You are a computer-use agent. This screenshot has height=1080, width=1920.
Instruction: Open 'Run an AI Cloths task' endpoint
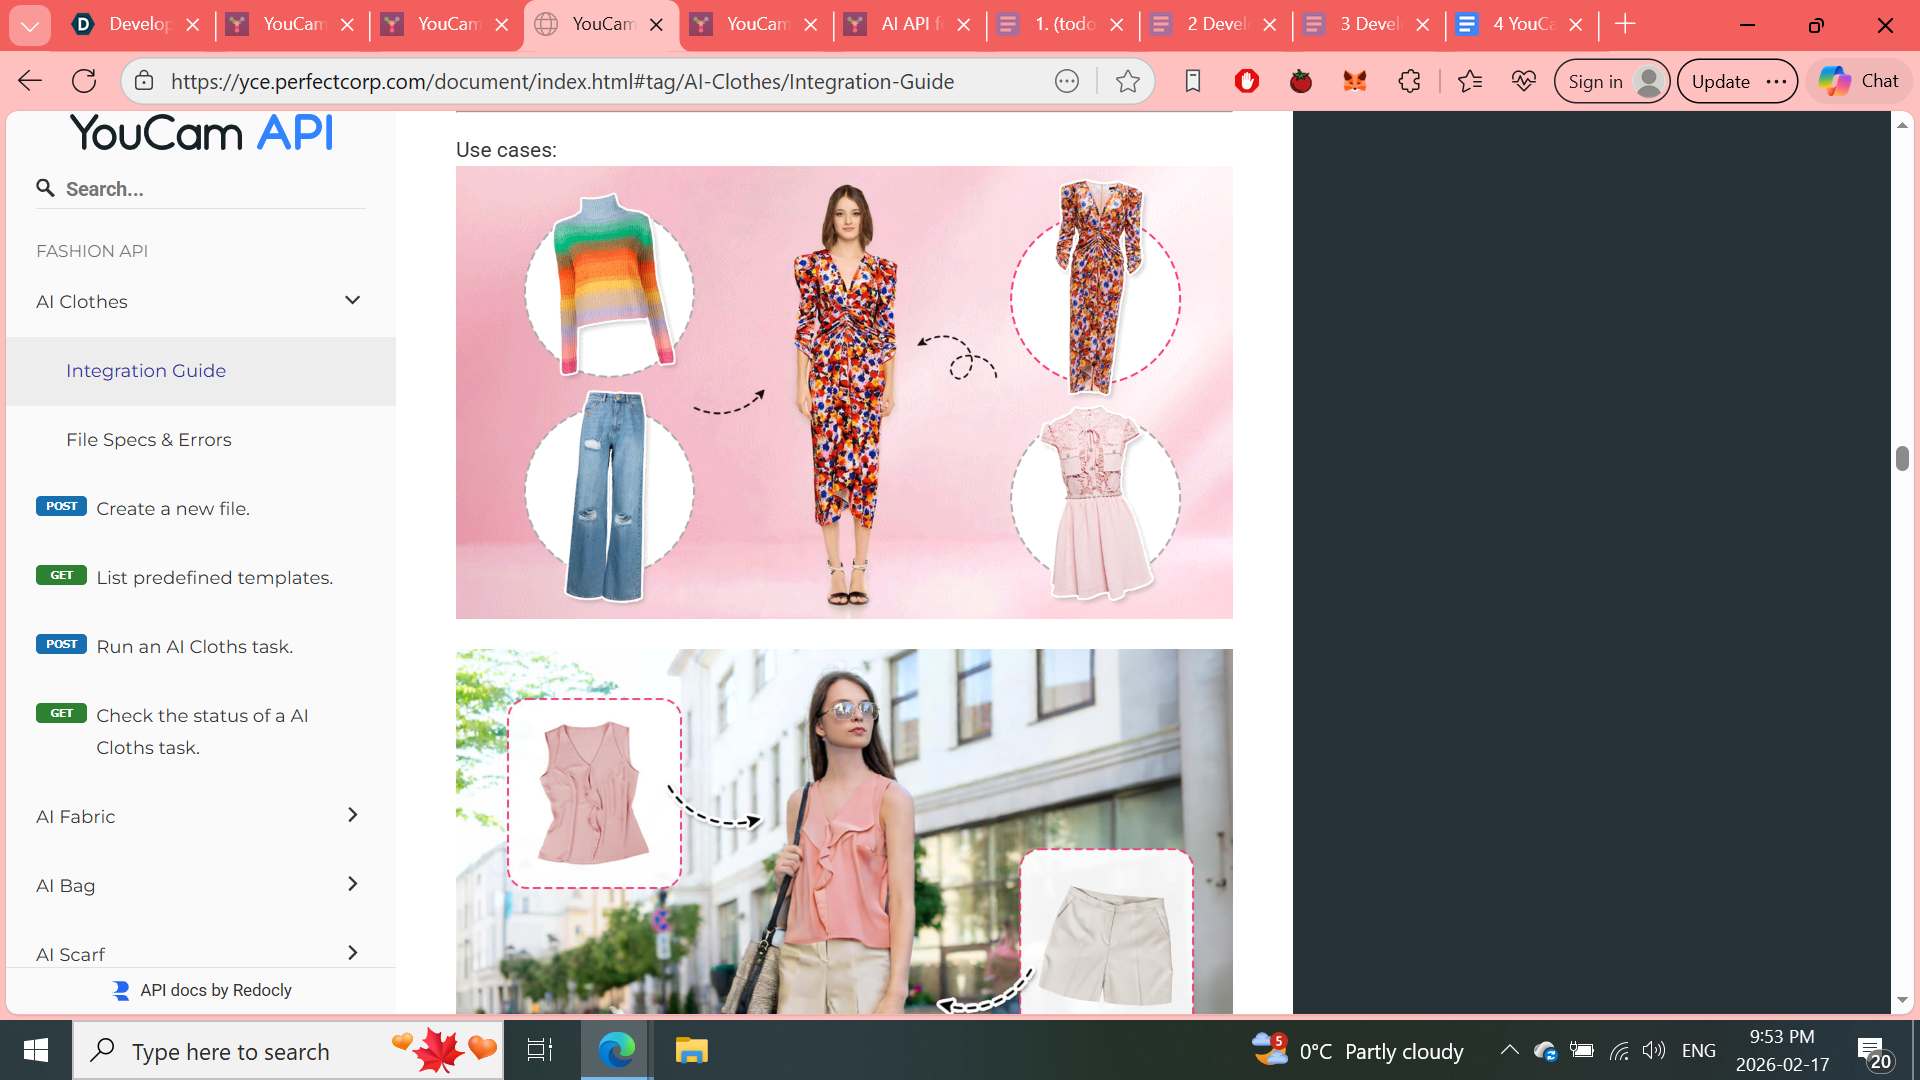[x=194, y=647]
